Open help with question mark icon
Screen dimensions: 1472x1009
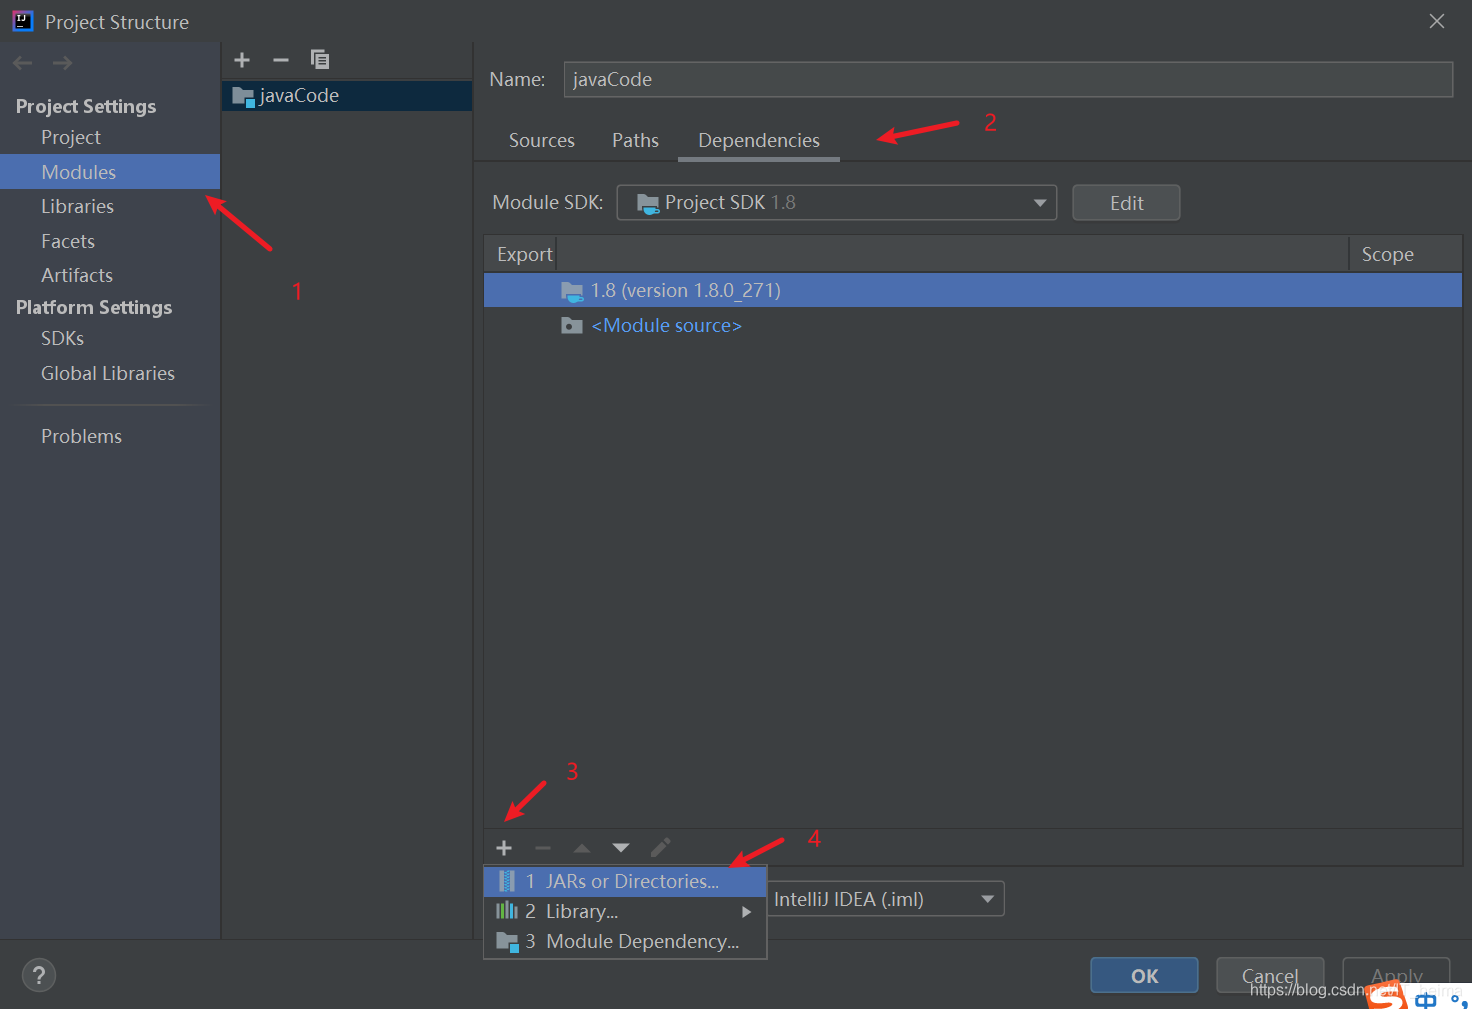point(39,975)
